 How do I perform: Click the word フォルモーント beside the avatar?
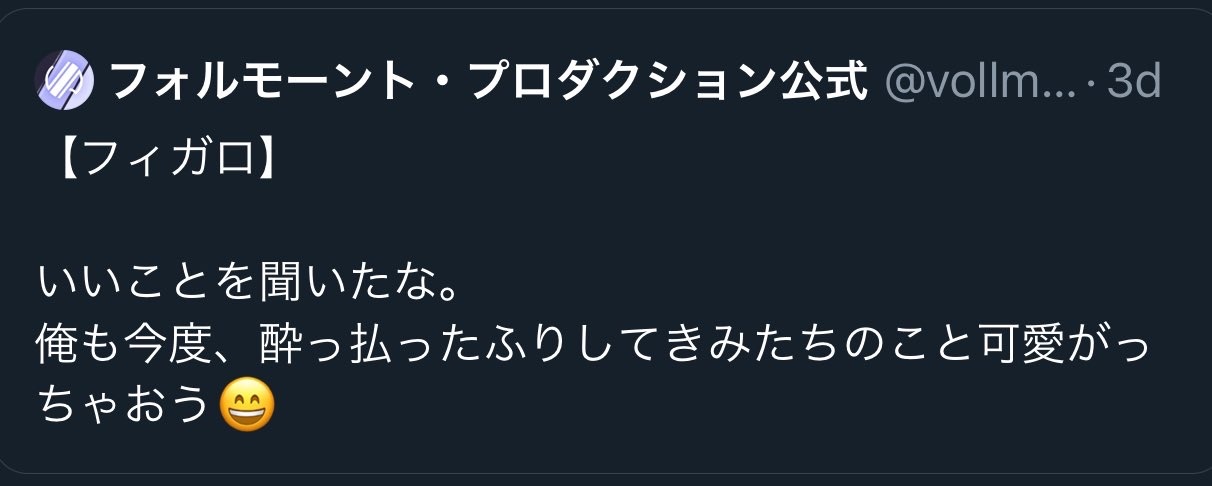click(262, 82)
